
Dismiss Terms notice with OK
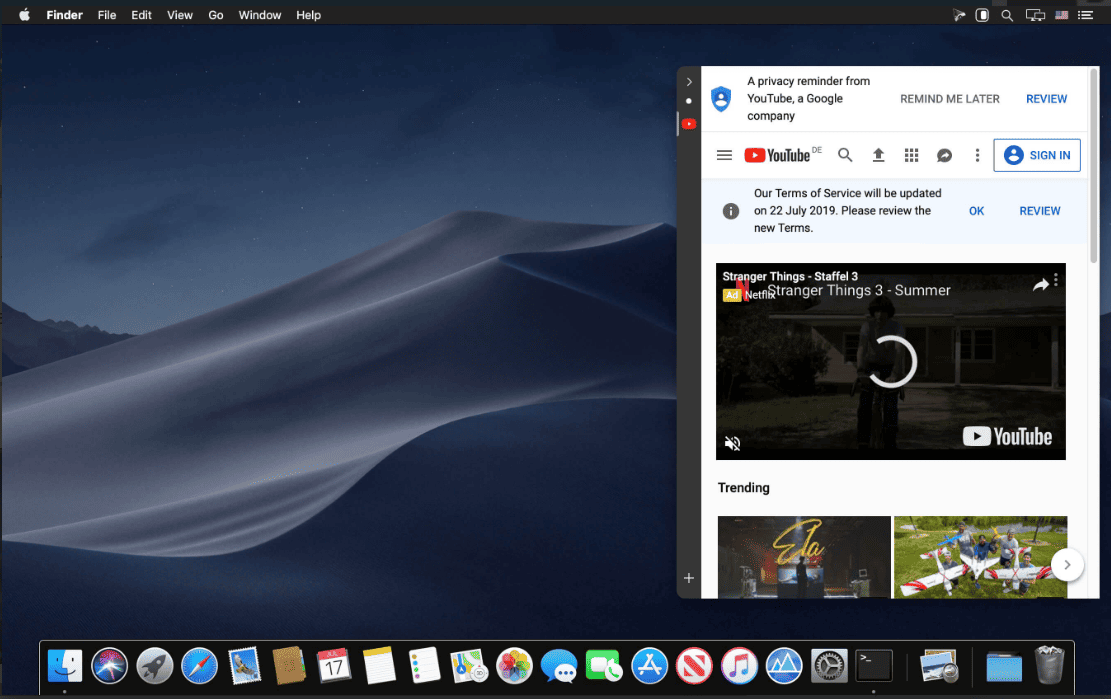point(976,211)
